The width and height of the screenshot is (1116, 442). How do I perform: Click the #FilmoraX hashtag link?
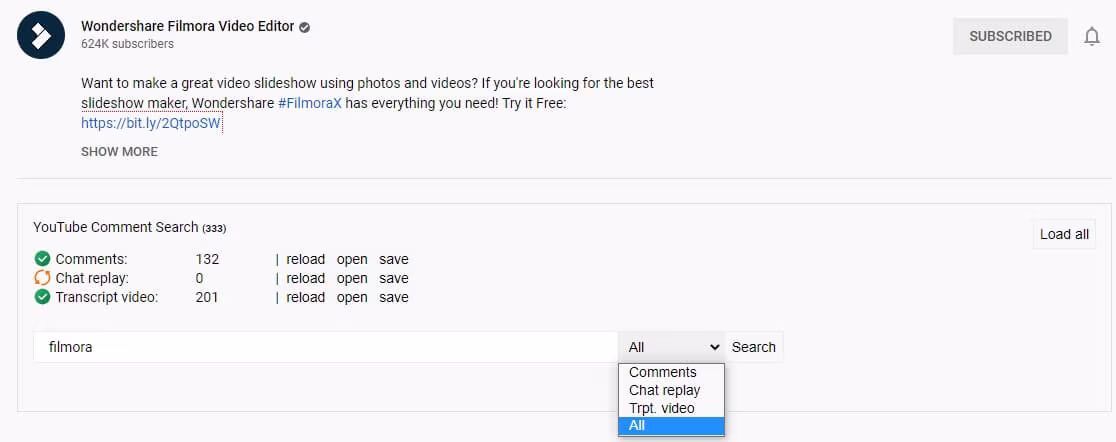pos(311,103)
